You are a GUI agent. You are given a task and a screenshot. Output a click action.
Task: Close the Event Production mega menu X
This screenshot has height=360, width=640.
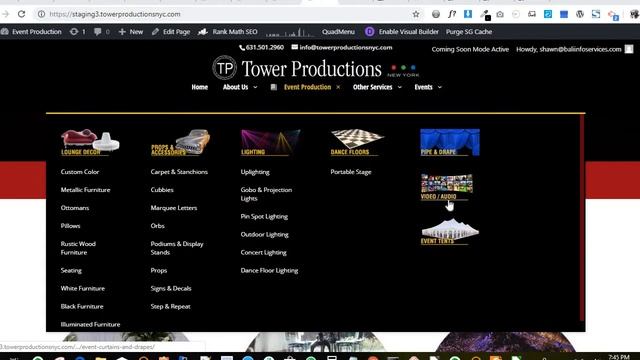pyautogui.click(x=338, y=87)
